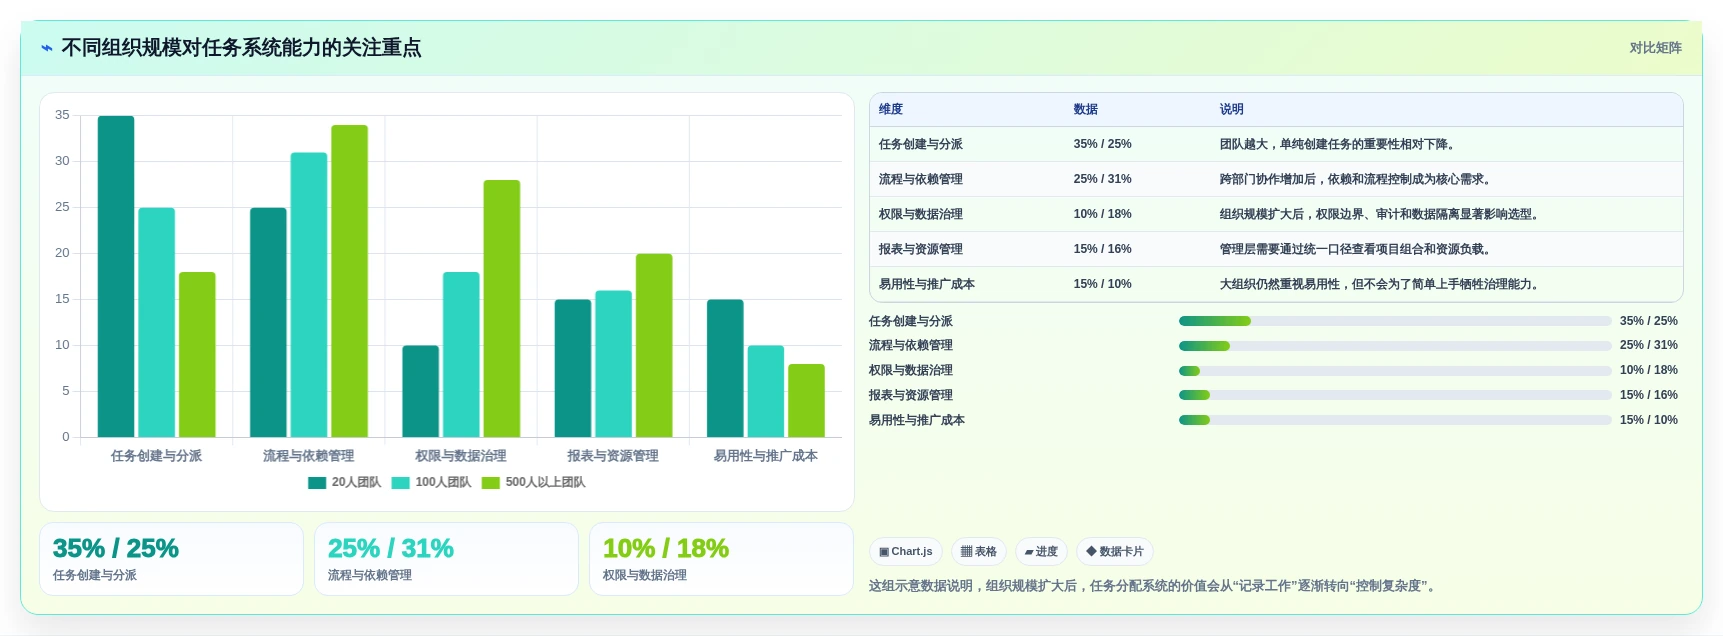Open the 35% / 25% 任务创建与分派 card
1723x636 pixels.
[171, 559]
